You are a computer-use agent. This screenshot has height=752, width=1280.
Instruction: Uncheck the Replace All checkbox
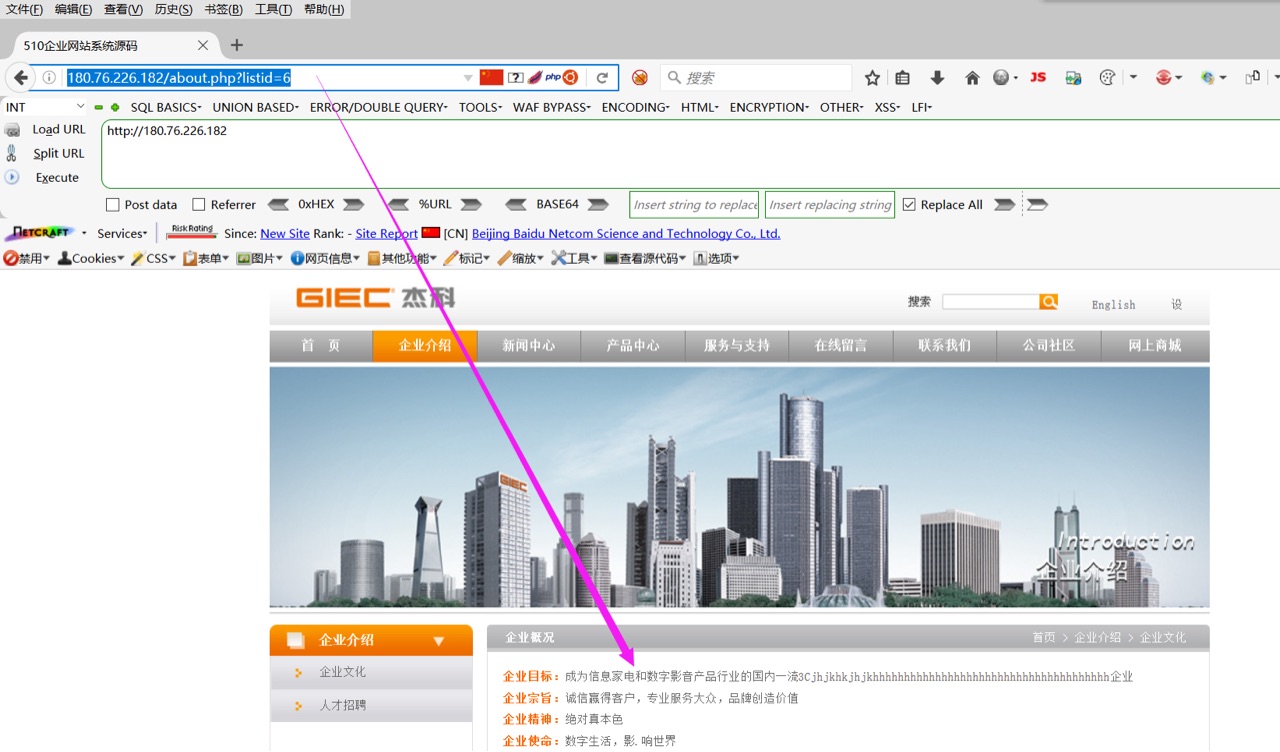coord(909,204)
